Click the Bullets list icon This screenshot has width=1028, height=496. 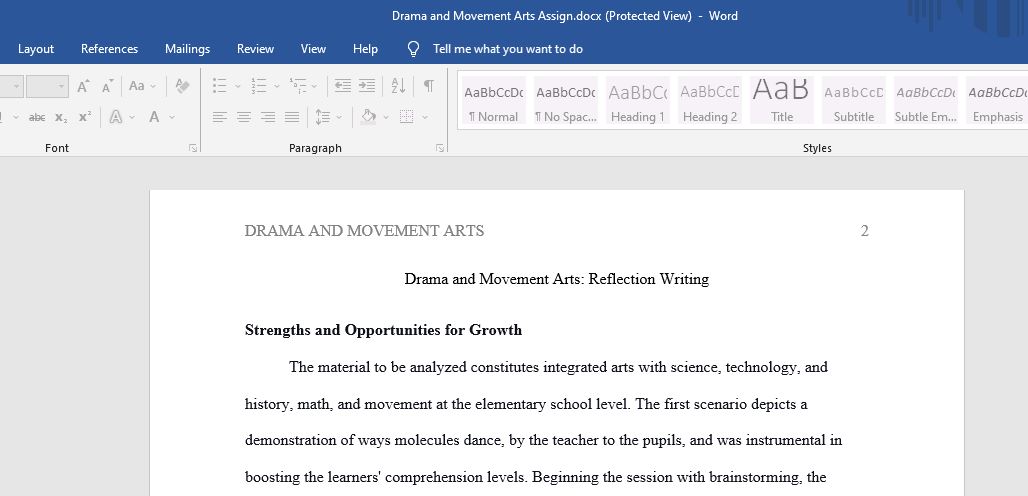[220, 86]
